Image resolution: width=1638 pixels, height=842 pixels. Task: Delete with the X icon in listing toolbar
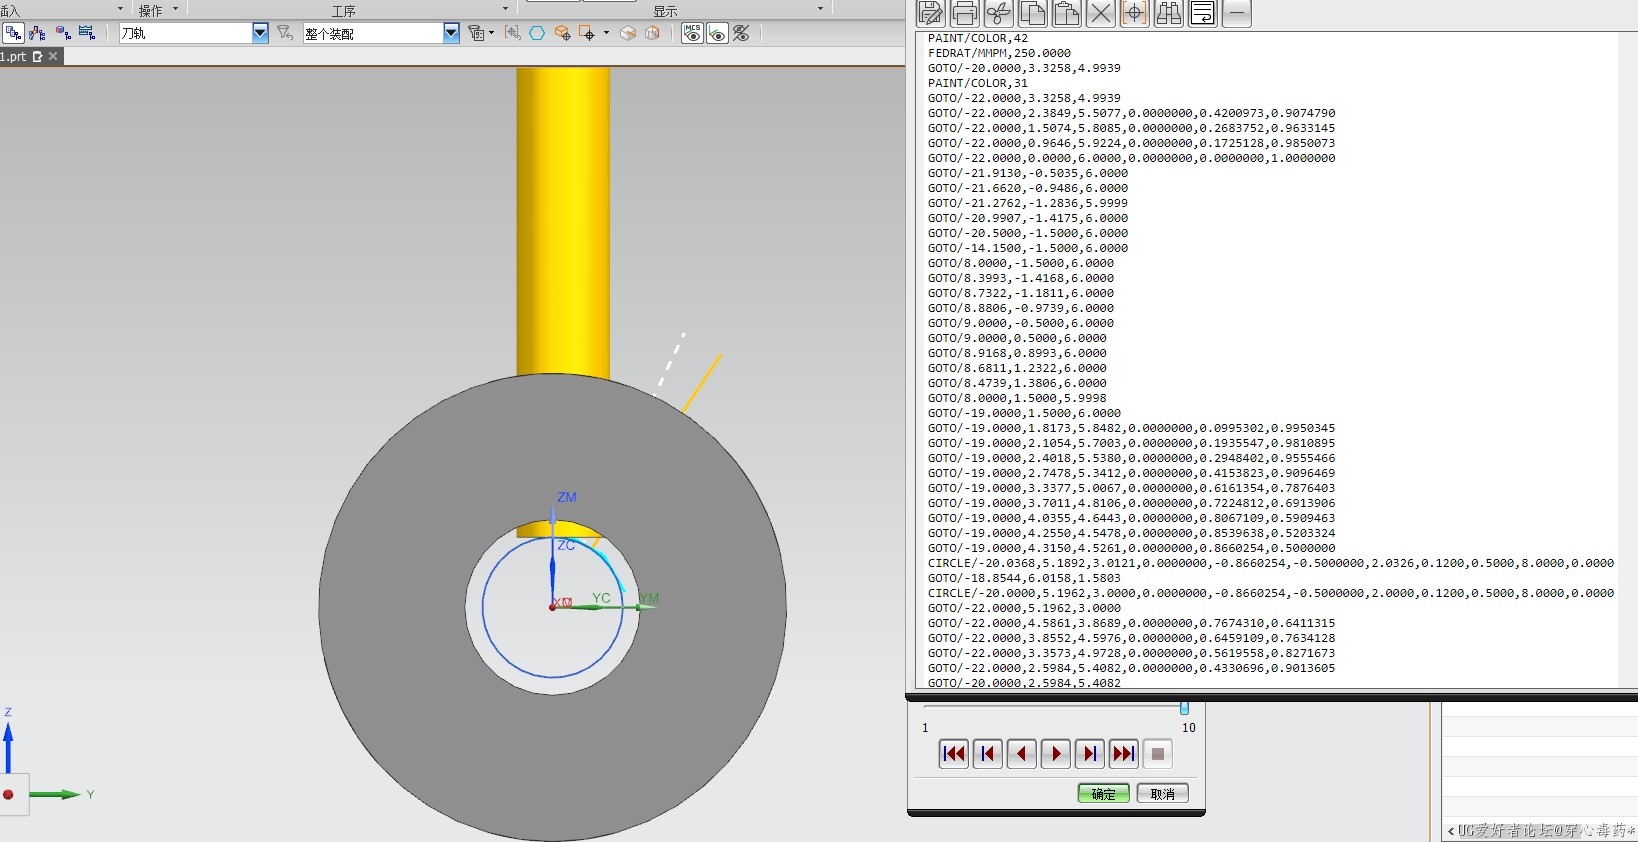[x=1101, y=14]
